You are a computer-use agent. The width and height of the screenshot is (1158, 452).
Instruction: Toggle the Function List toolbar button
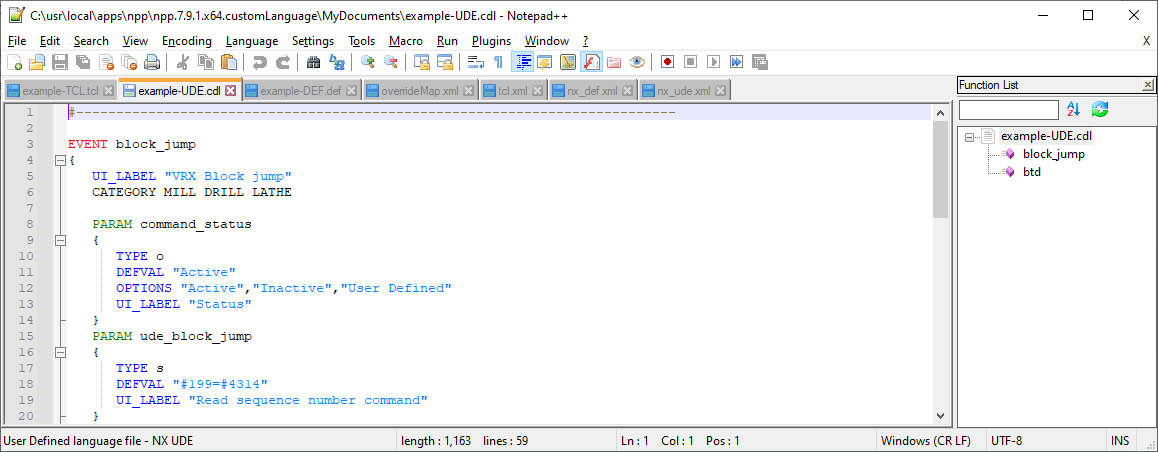point(591,62)
